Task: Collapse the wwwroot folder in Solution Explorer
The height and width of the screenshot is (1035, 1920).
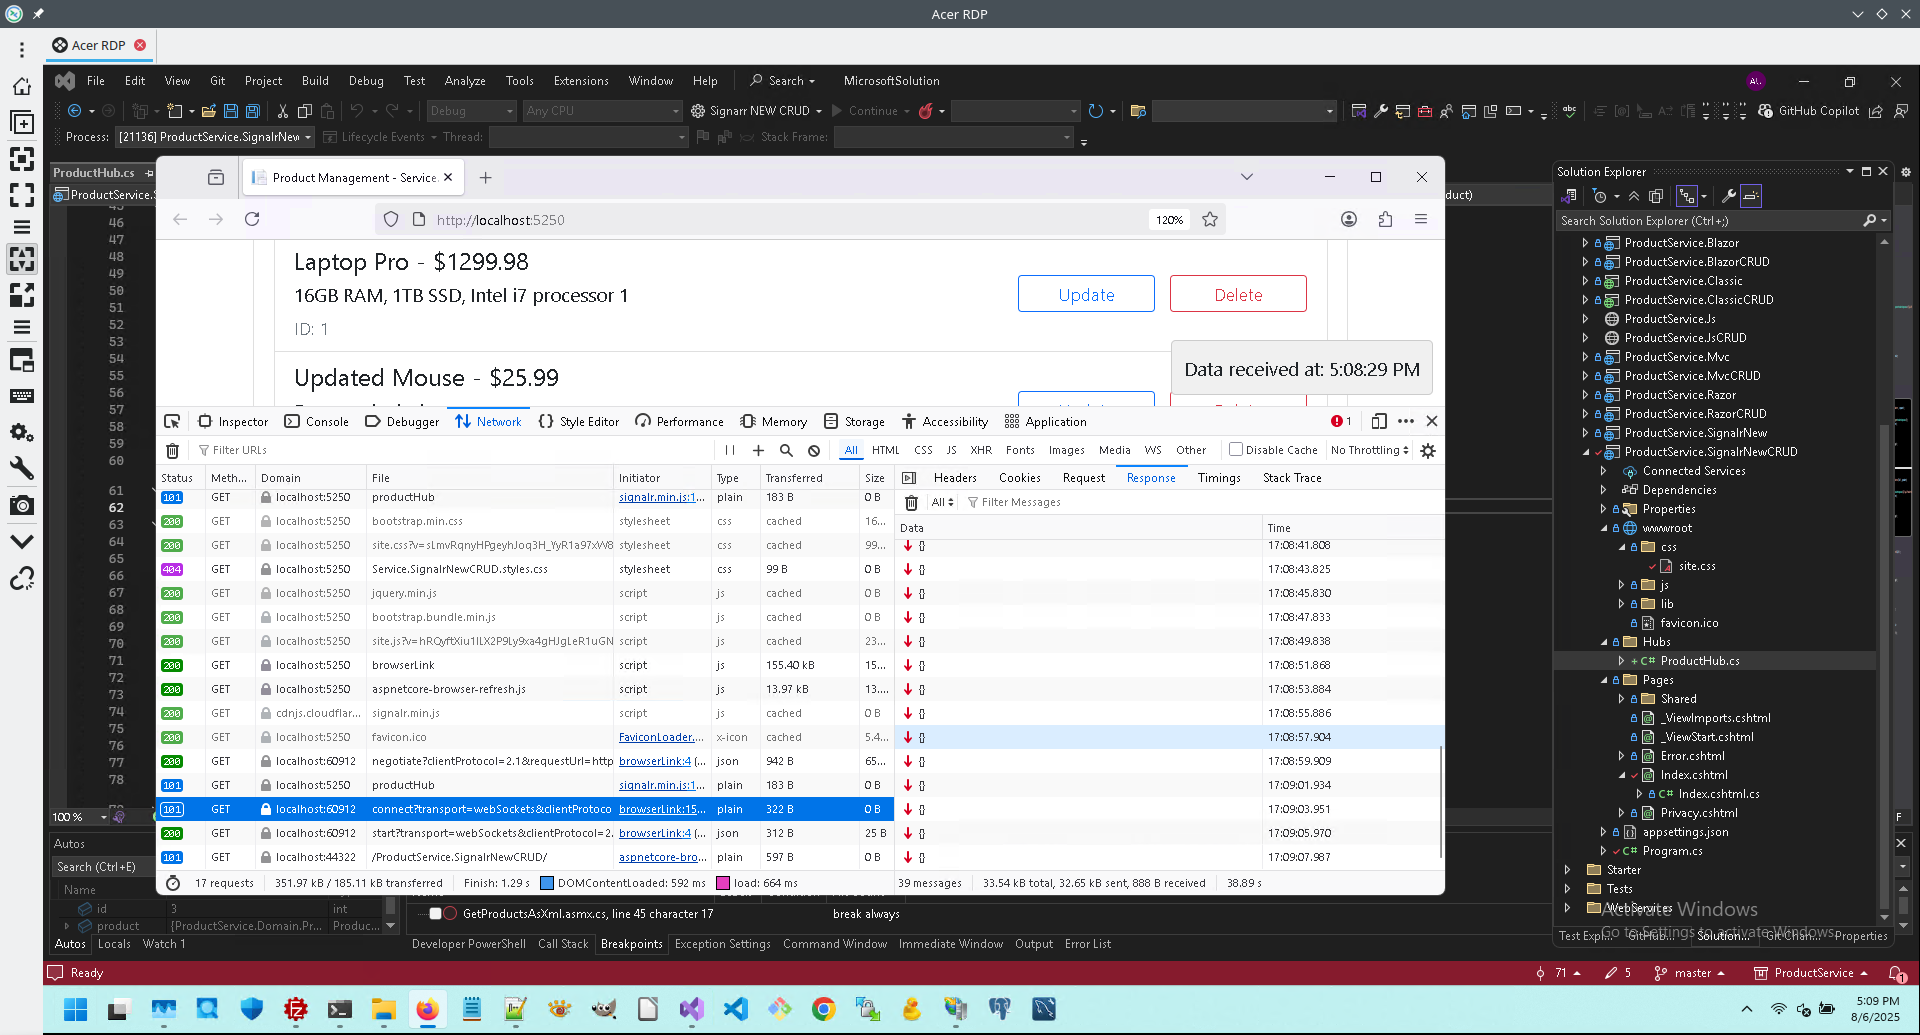Action: click(1603, 528)
